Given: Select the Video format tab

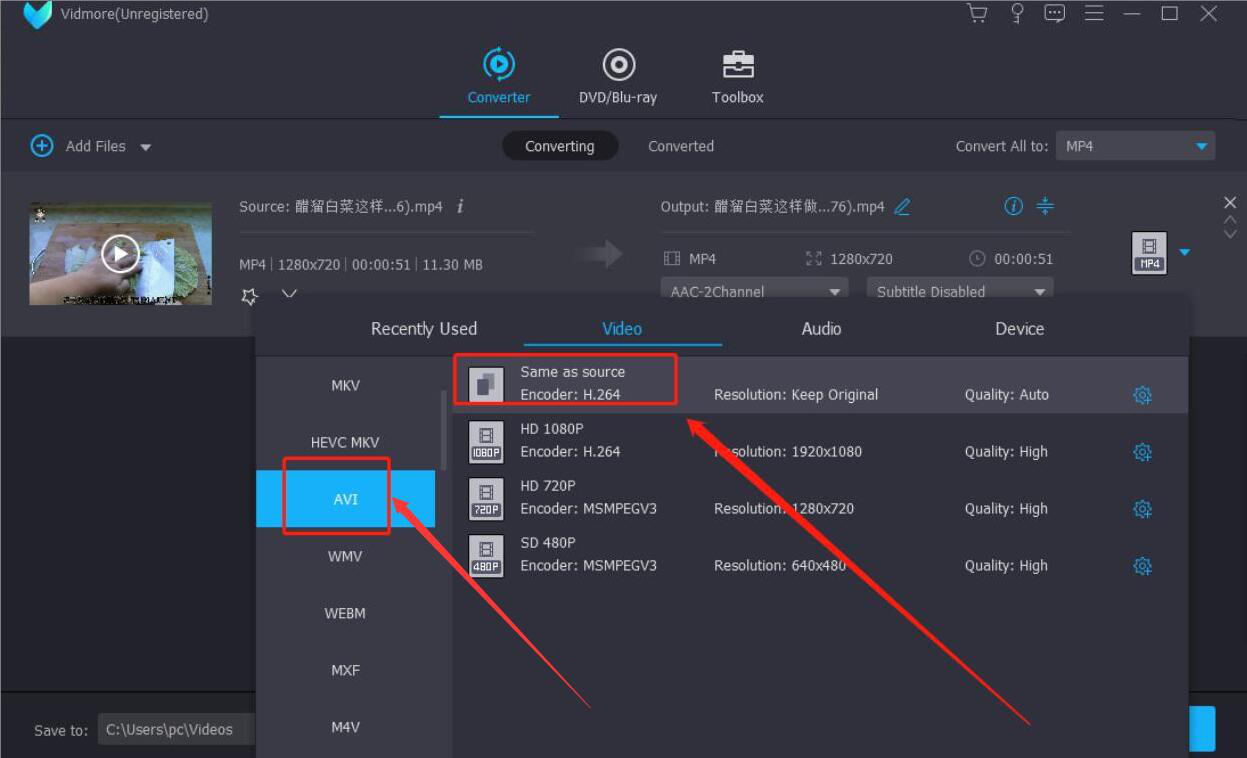Looking at the screenshot, I should [622, 329].
